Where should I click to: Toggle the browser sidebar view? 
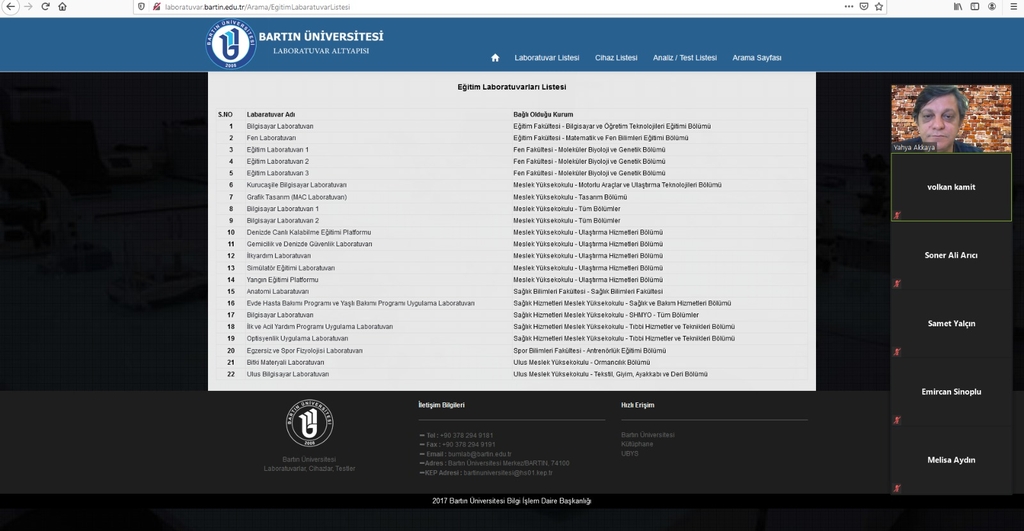tap(975, 6)
